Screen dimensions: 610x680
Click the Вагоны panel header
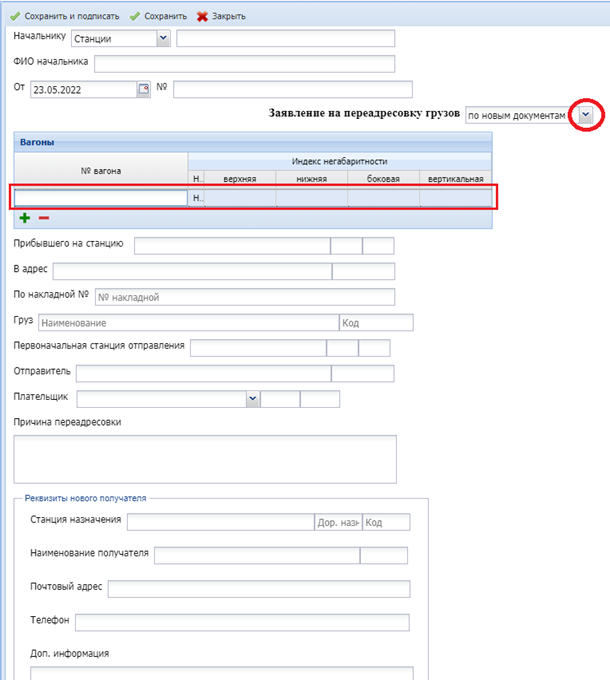point(253,142)
